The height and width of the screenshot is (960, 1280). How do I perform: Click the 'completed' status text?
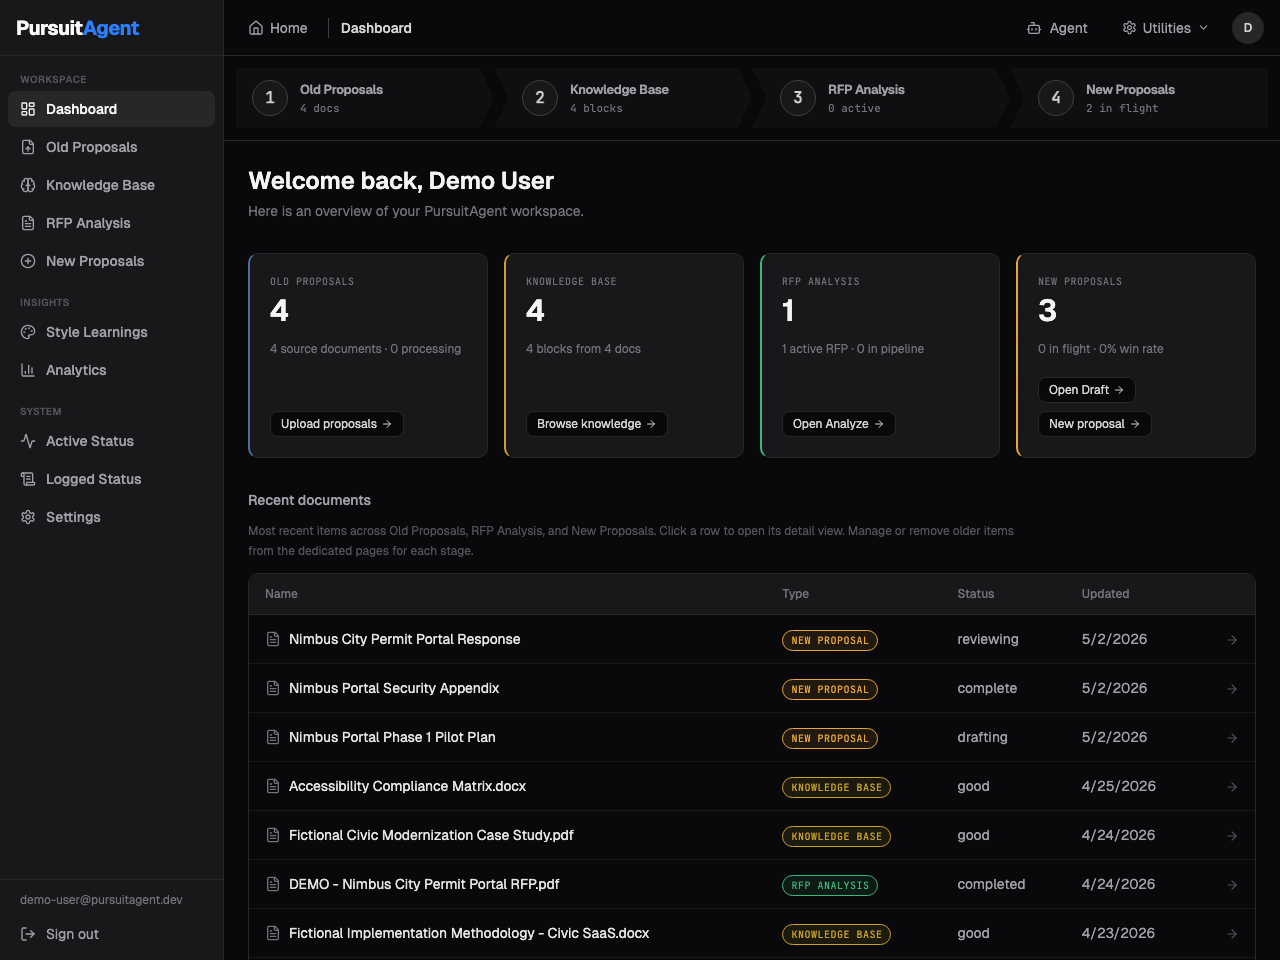(991, 884)
